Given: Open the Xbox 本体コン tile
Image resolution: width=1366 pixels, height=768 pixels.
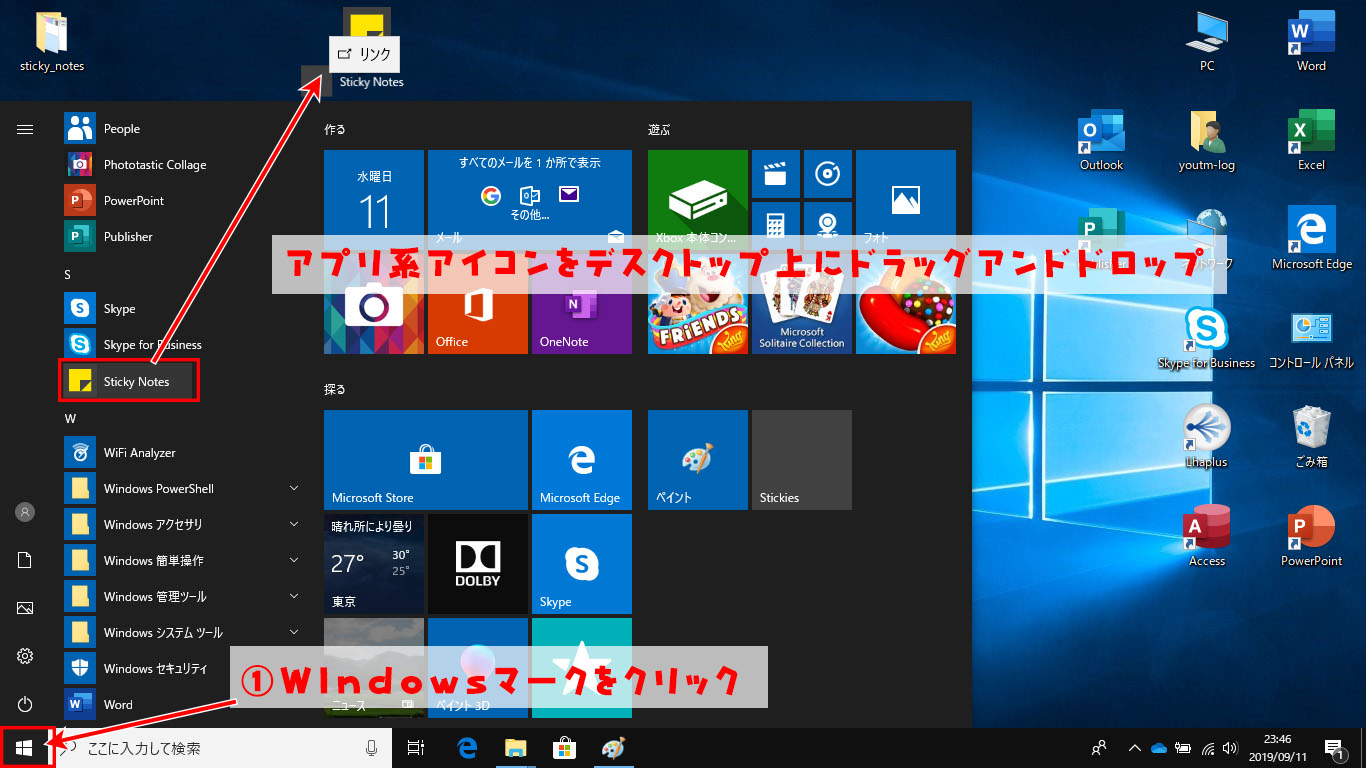Looking at the screenshot, I should click(x=698, y=200).
